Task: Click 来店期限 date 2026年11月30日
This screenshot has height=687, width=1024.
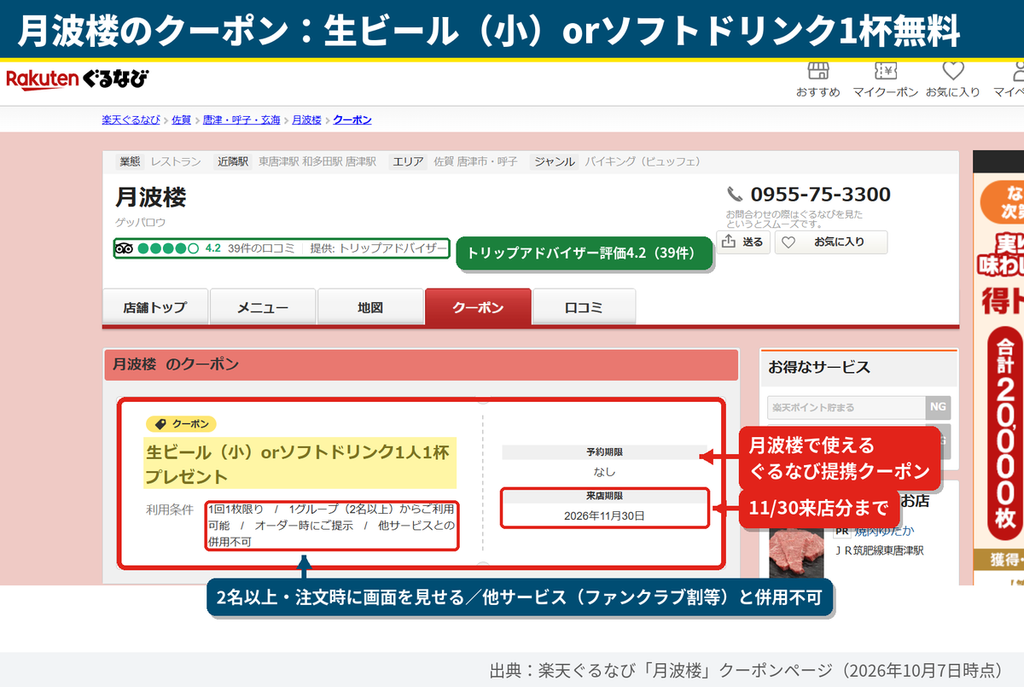Action: pyautogui.click(x=604, y=516)
